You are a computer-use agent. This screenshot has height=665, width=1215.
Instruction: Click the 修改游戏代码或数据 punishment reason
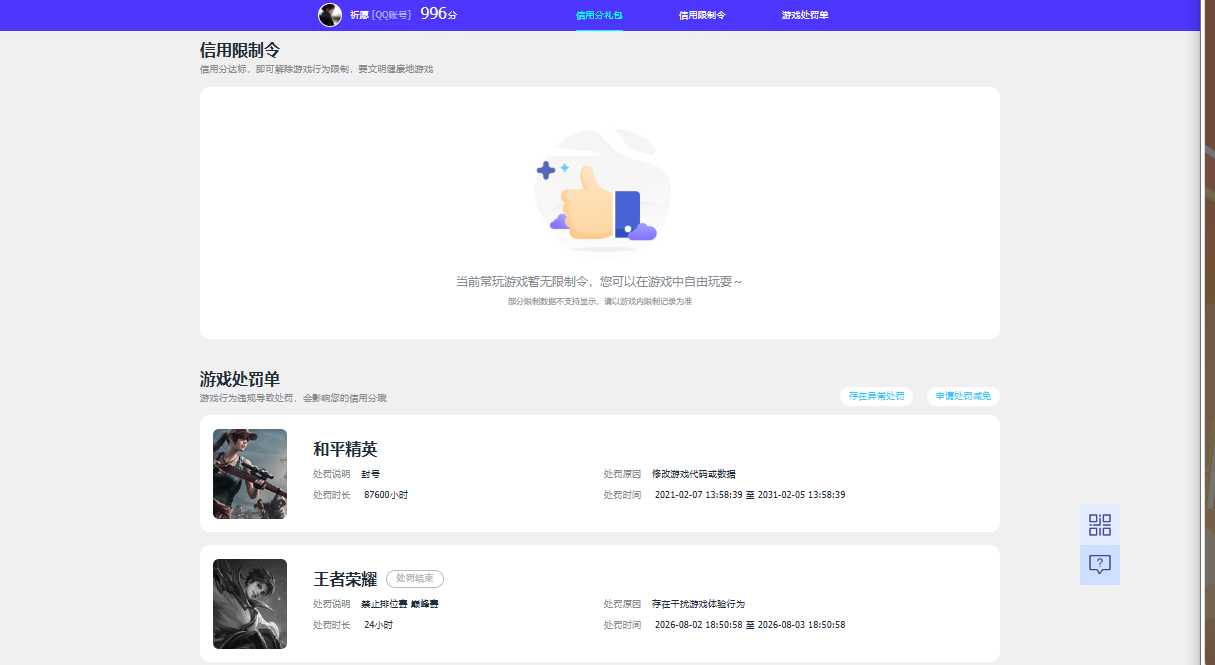tap(694, 474)
